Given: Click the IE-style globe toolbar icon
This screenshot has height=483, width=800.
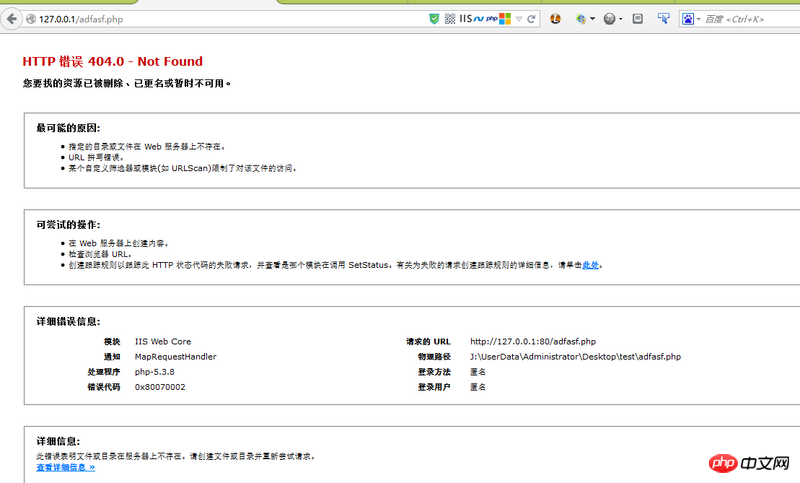Looking at the screenshot, I should coord(581,19).
